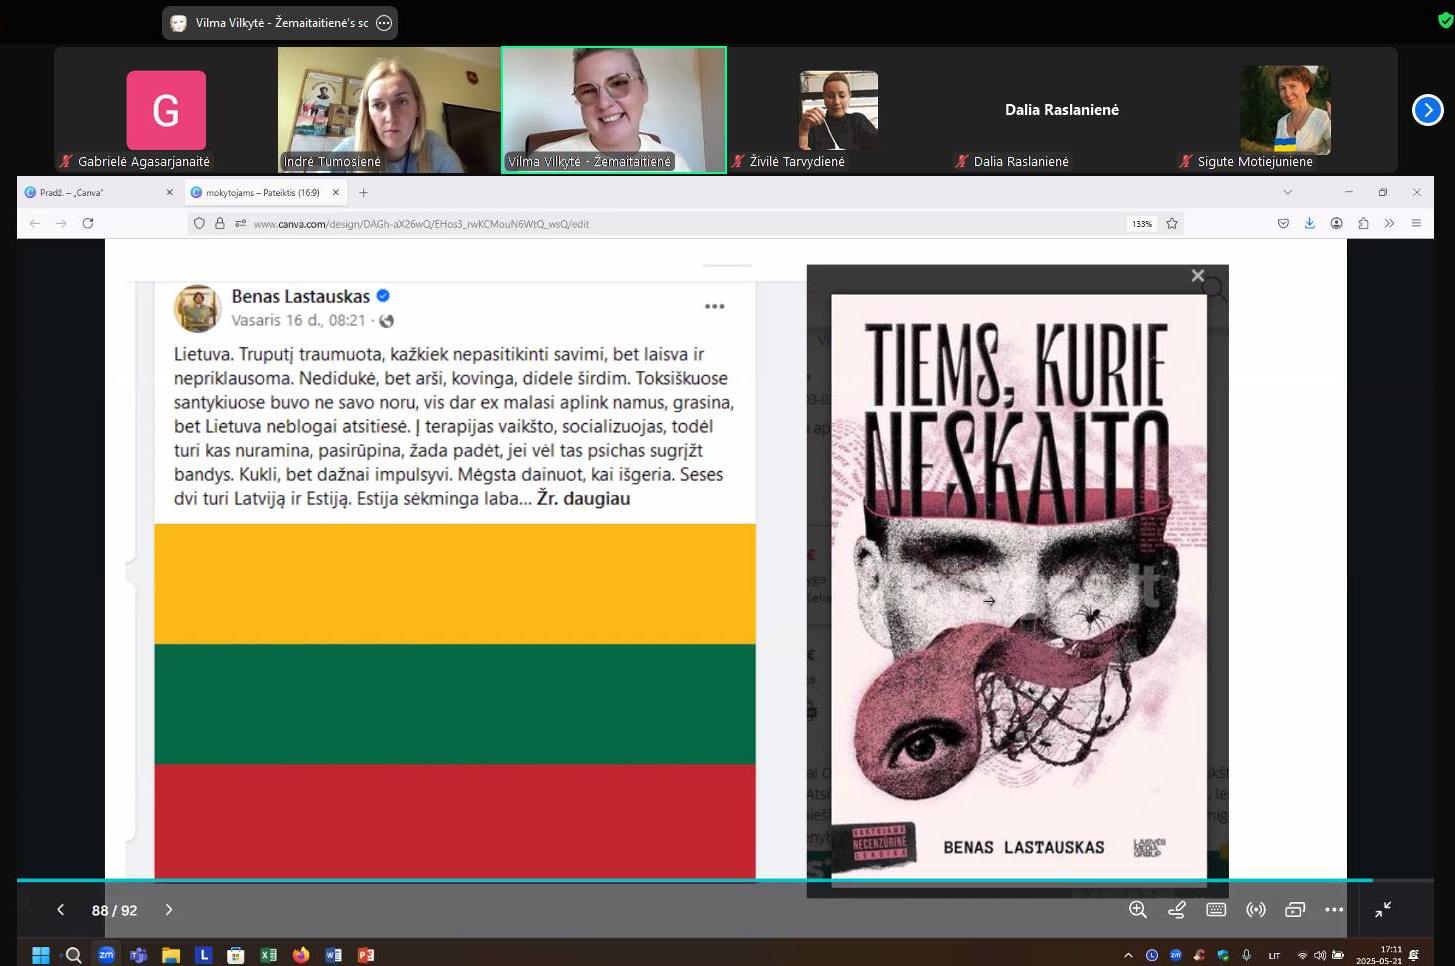This screenshot has height=966, width=1455.
Task: Show hidden system tray icons
Action: click(1128, 955)
